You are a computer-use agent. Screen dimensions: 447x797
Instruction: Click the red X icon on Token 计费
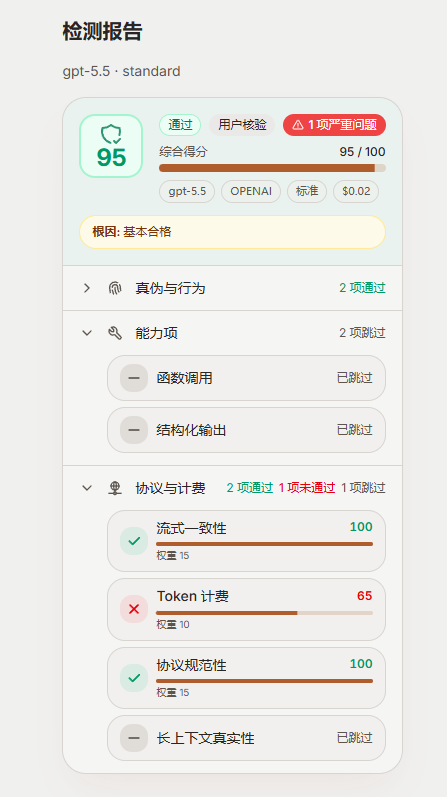(134, 609)
